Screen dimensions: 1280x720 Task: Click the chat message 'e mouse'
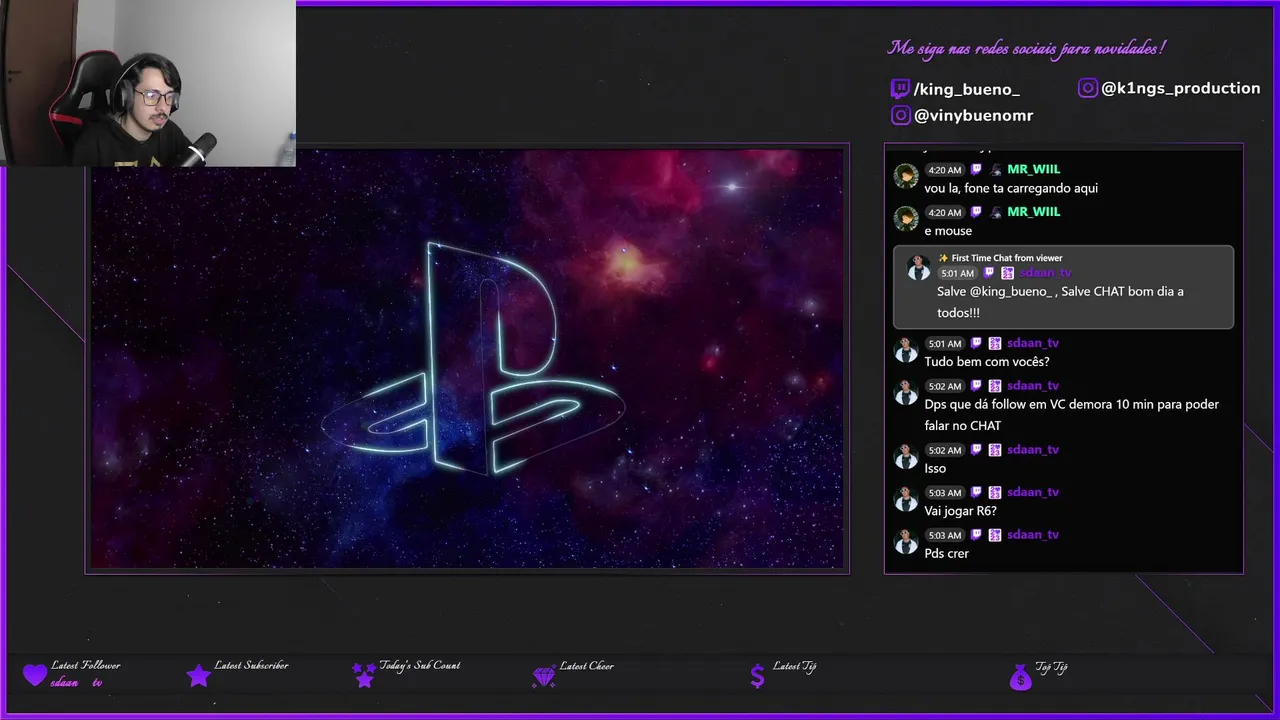(948, 231)
